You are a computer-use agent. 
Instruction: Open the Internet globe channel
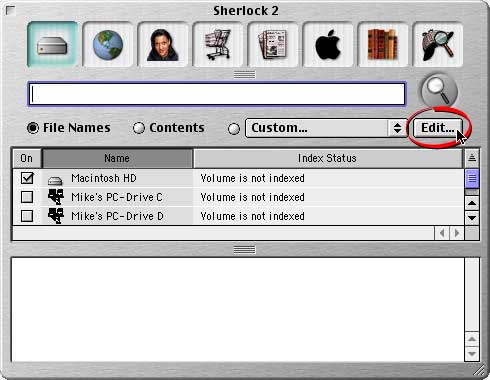[x=108, y=44]
